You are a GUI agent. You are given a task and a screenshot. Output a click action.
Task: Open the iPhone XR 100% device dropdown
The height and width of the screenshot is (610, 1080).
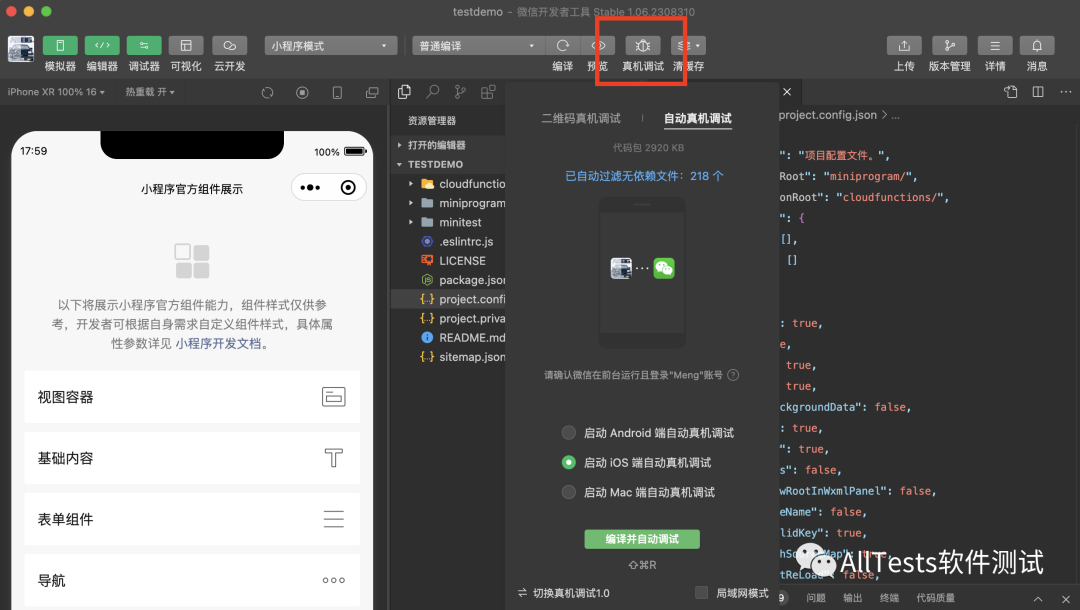click(x=56, y=92)
